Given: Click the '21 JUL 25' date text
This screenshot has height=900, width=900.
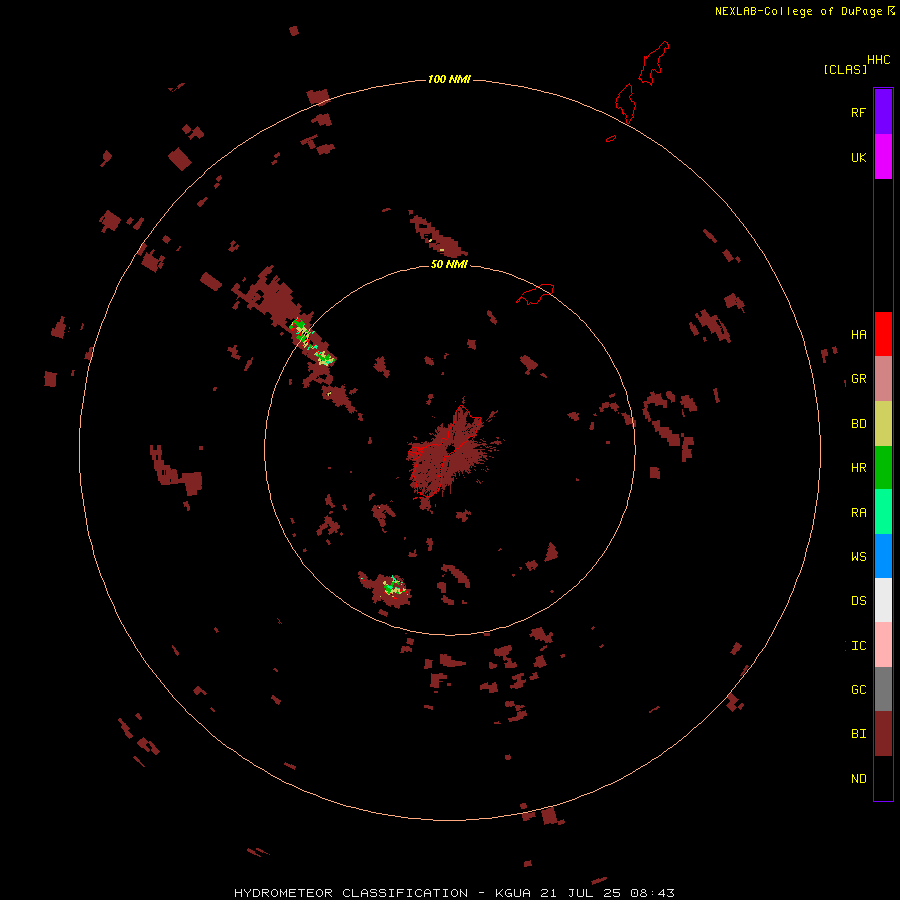Looking at the screenshot, I should [x=580, y=893].
